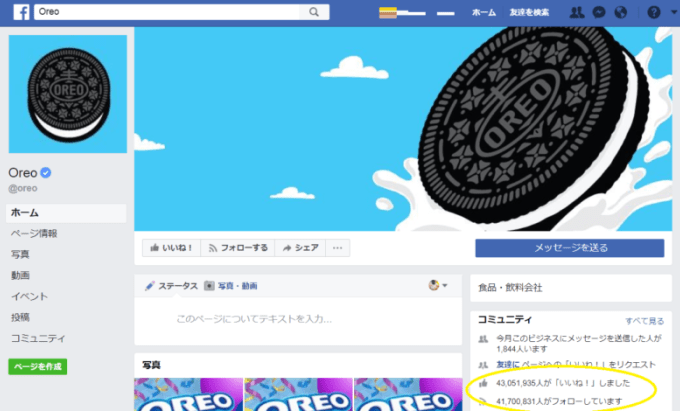Click the メッセージを送る button
Viewport: 680px width, 411px height.
[570, 248]
